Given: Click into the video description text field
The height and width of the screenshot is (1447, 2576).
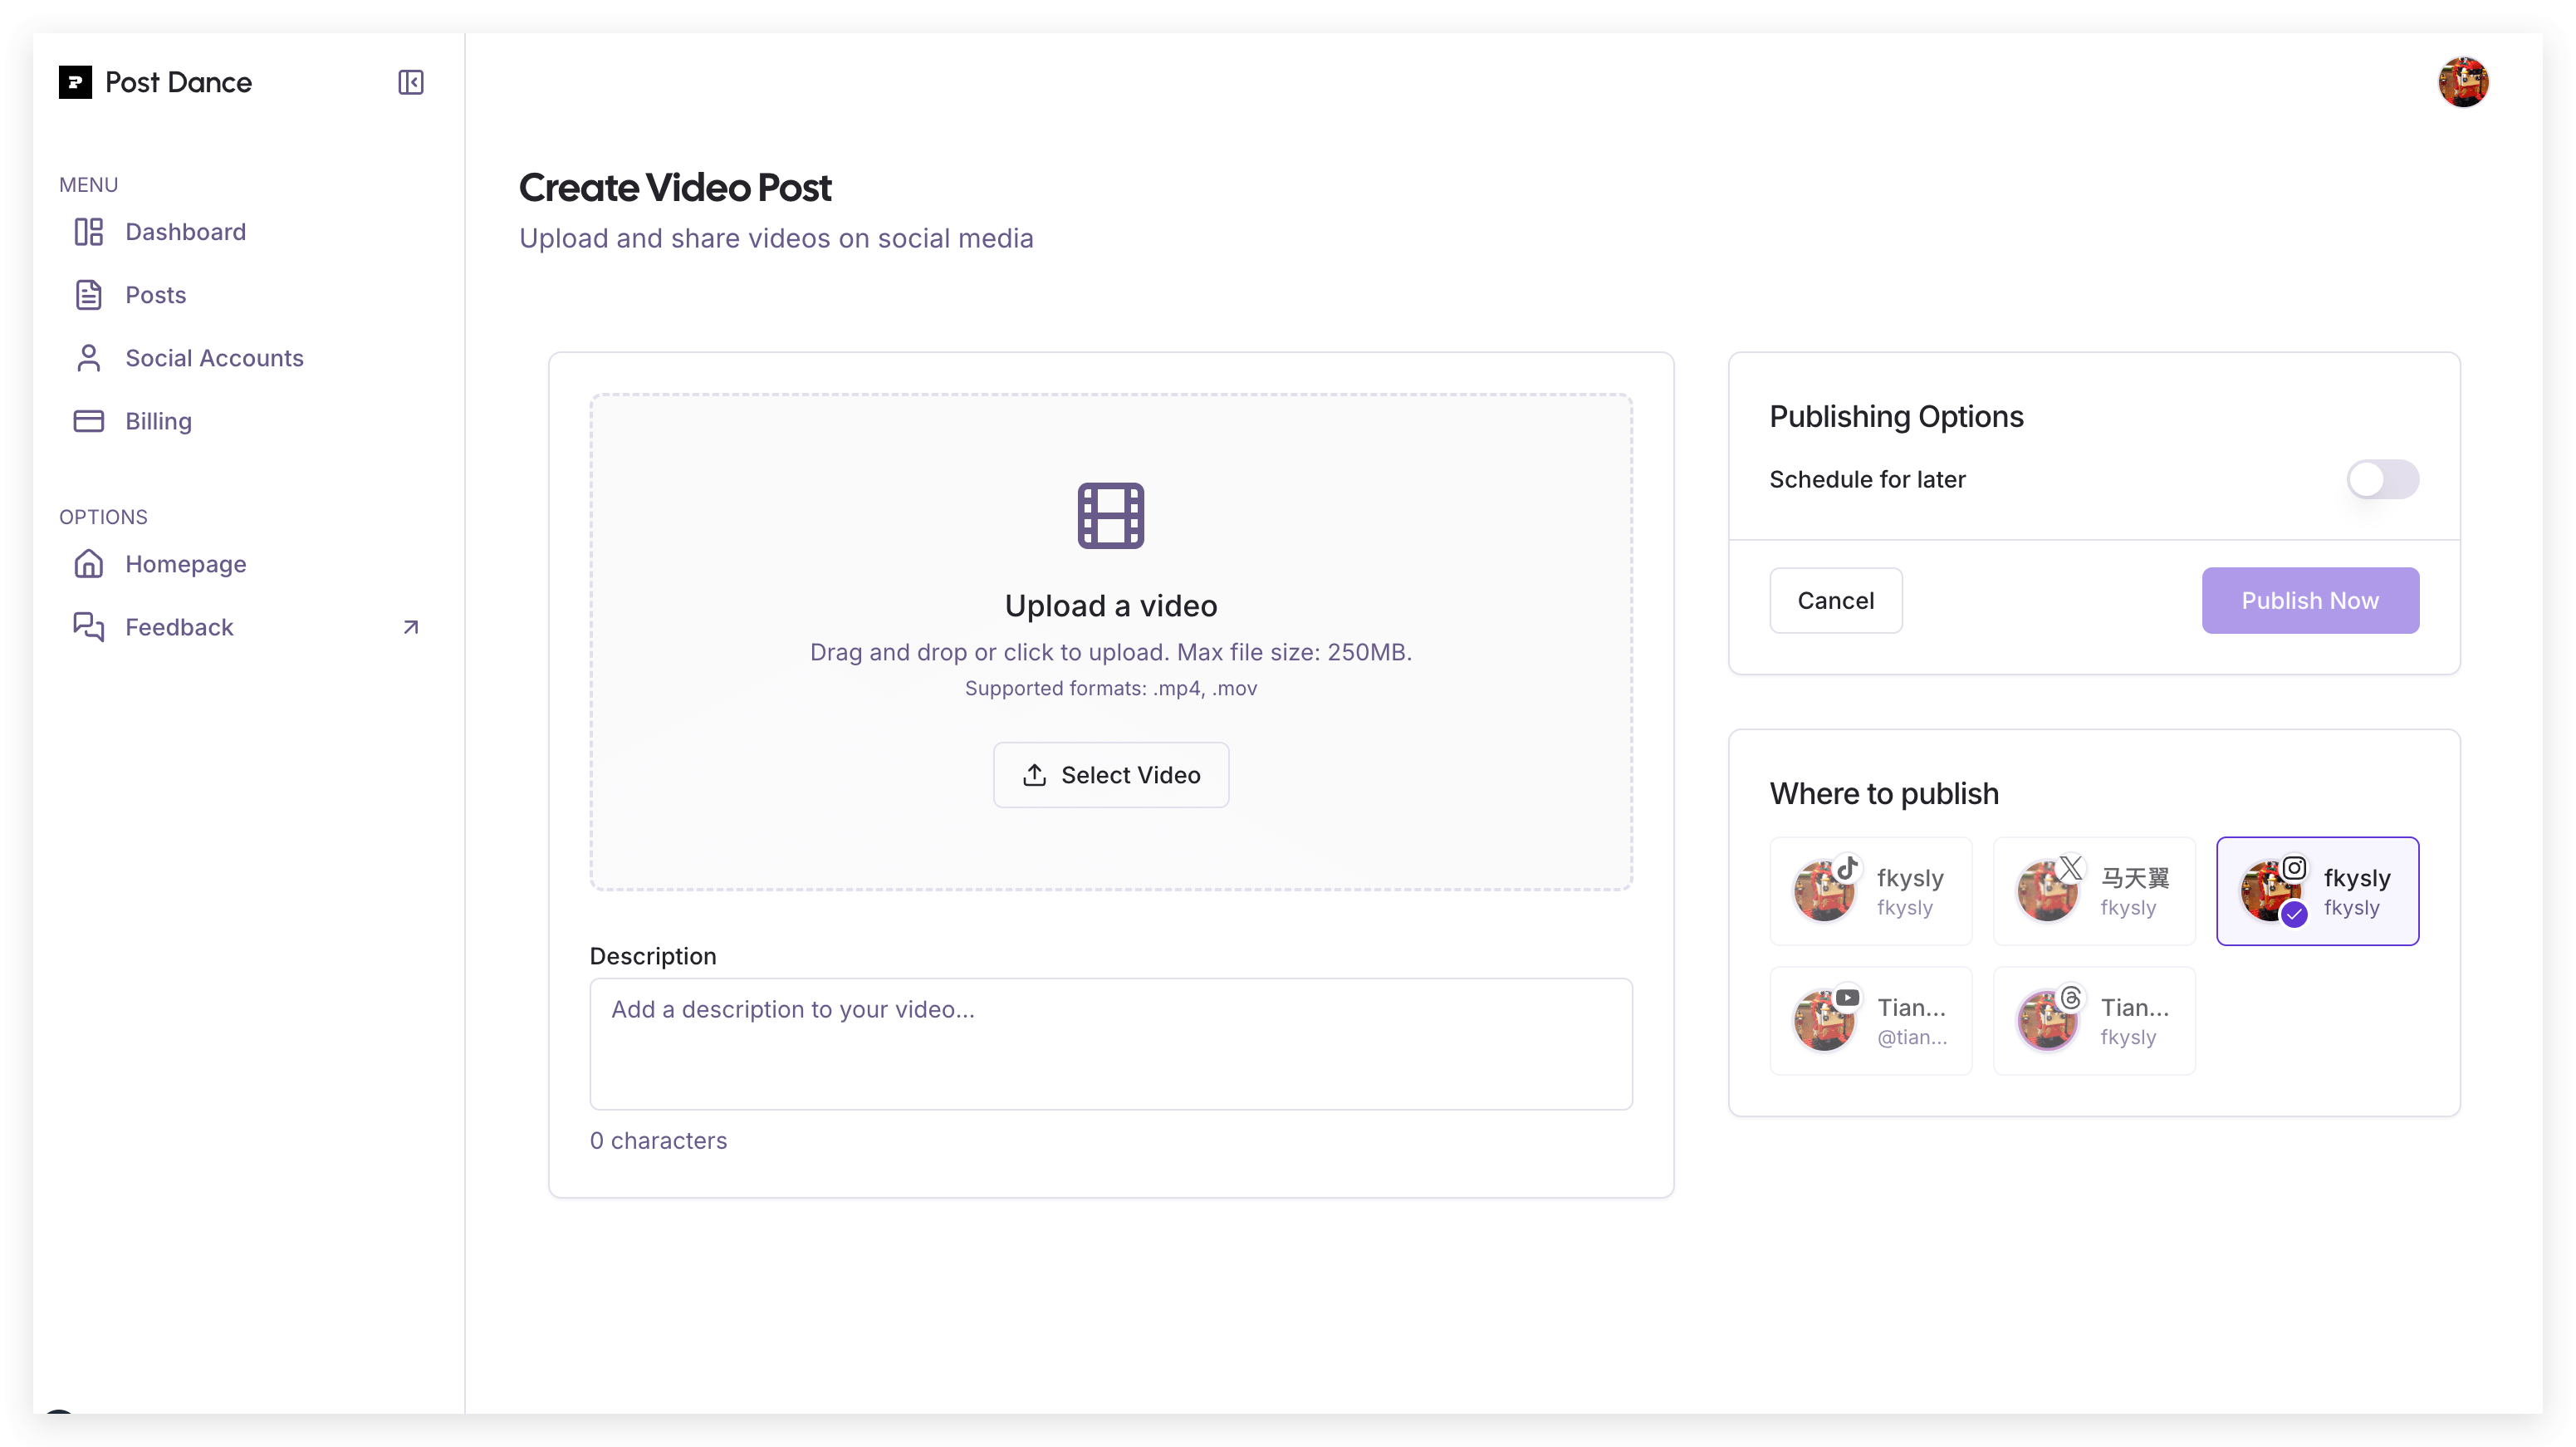Looking at the screenshot, I should click(1110, 1043).
